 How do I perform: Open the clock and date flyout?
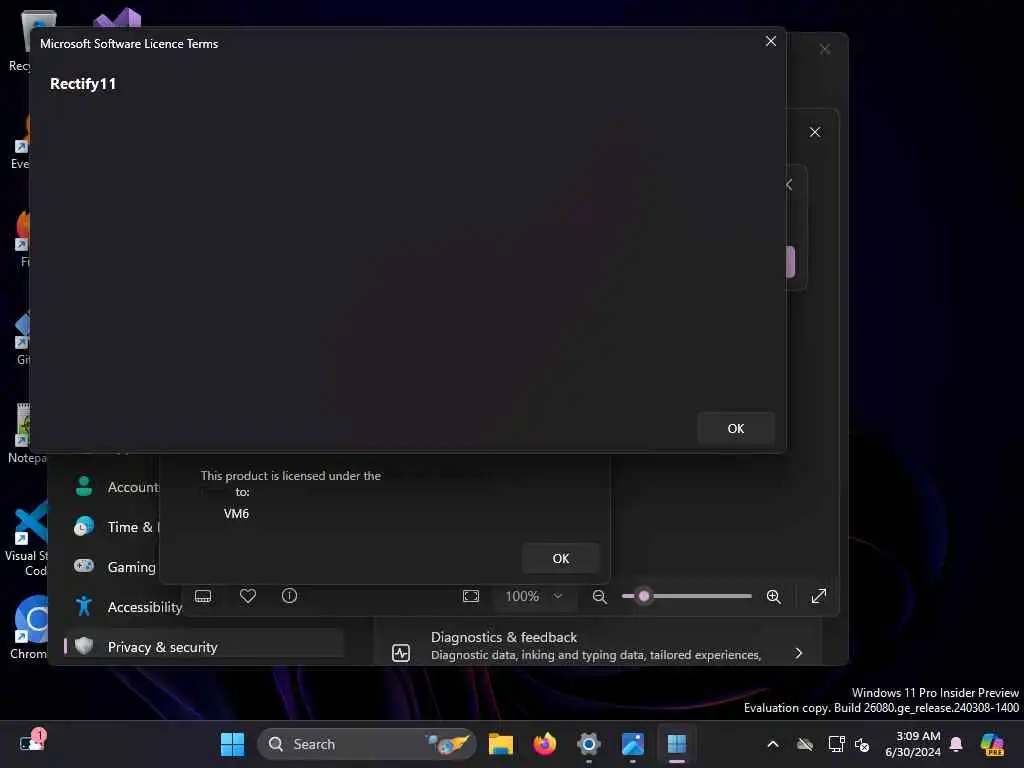click(x=913, y=744)
